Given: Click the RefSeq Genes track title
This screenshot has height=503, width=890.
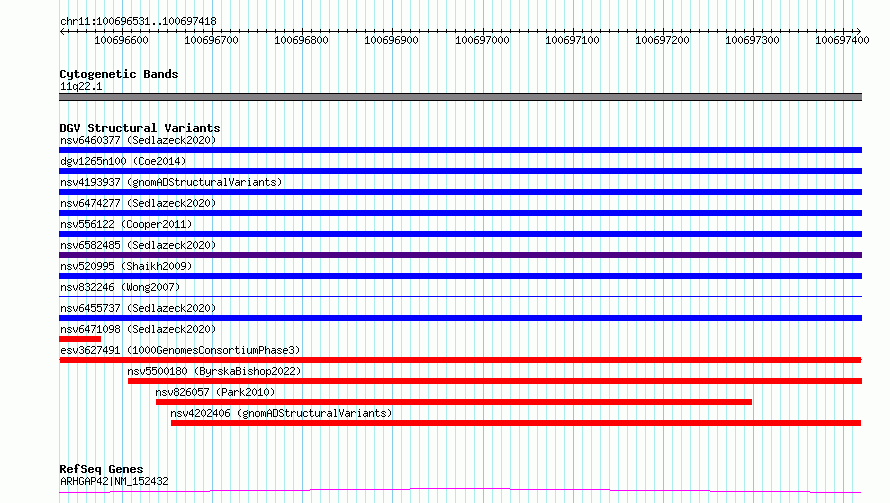Looking at the screenshot, I should (x=101, y=469).
